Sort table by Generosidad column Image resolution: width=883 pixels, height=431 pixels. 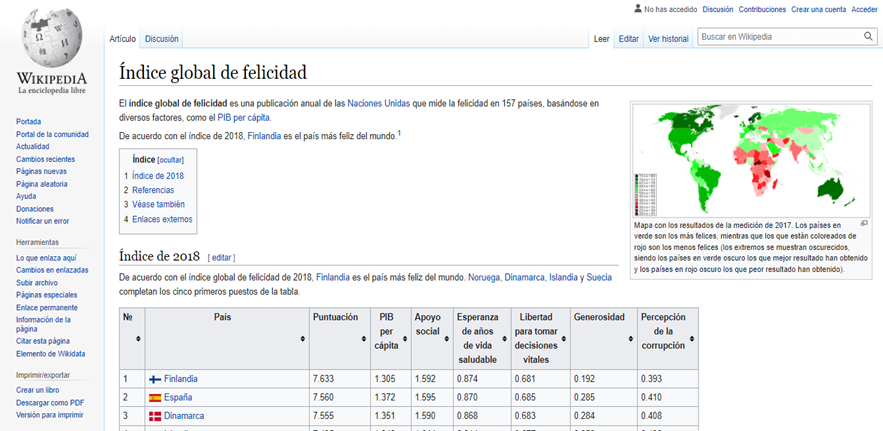(631, 339)
